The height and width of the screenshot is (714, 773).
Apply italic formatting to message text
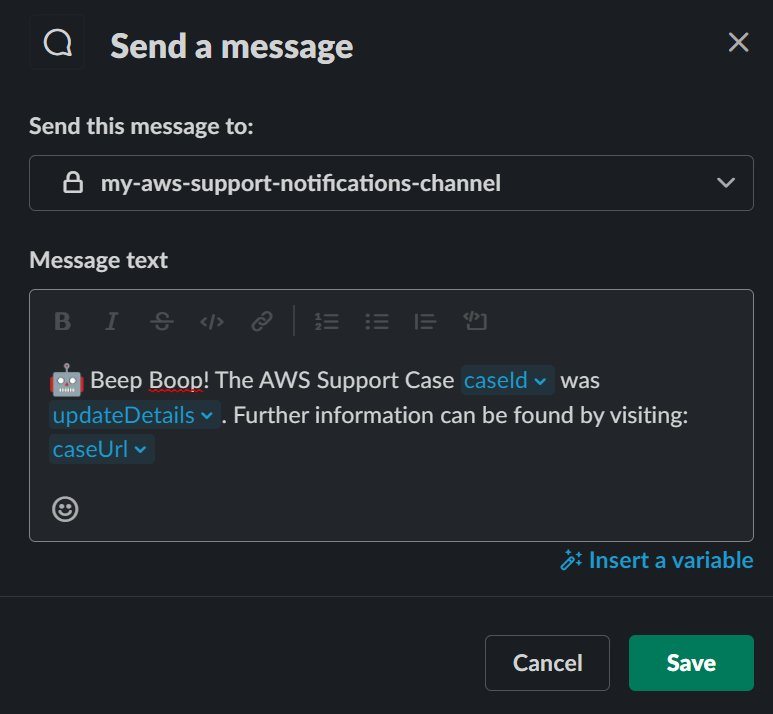[x=112, y=321]
